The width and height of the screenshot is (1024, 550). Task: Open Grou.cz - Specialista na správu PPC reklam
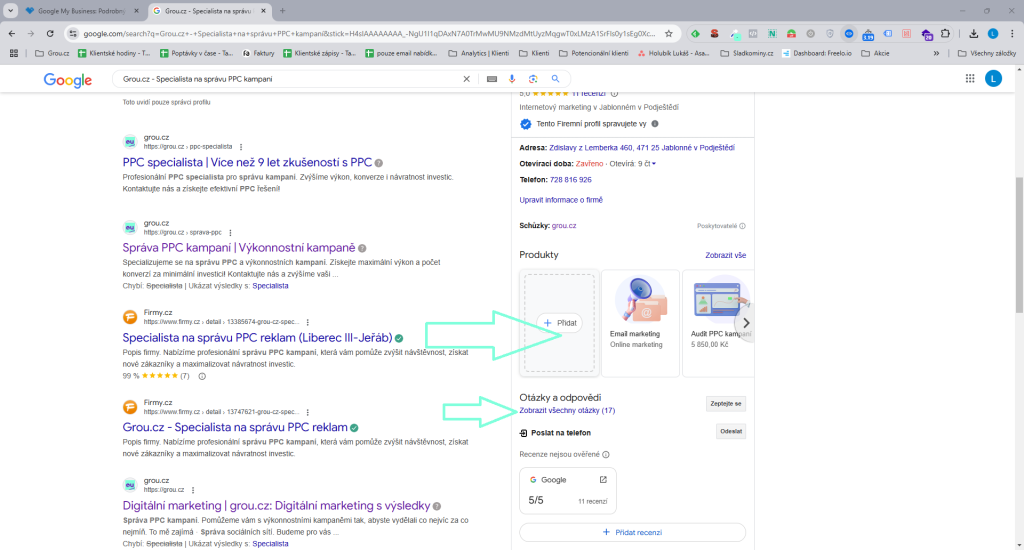tap(235, 427)
